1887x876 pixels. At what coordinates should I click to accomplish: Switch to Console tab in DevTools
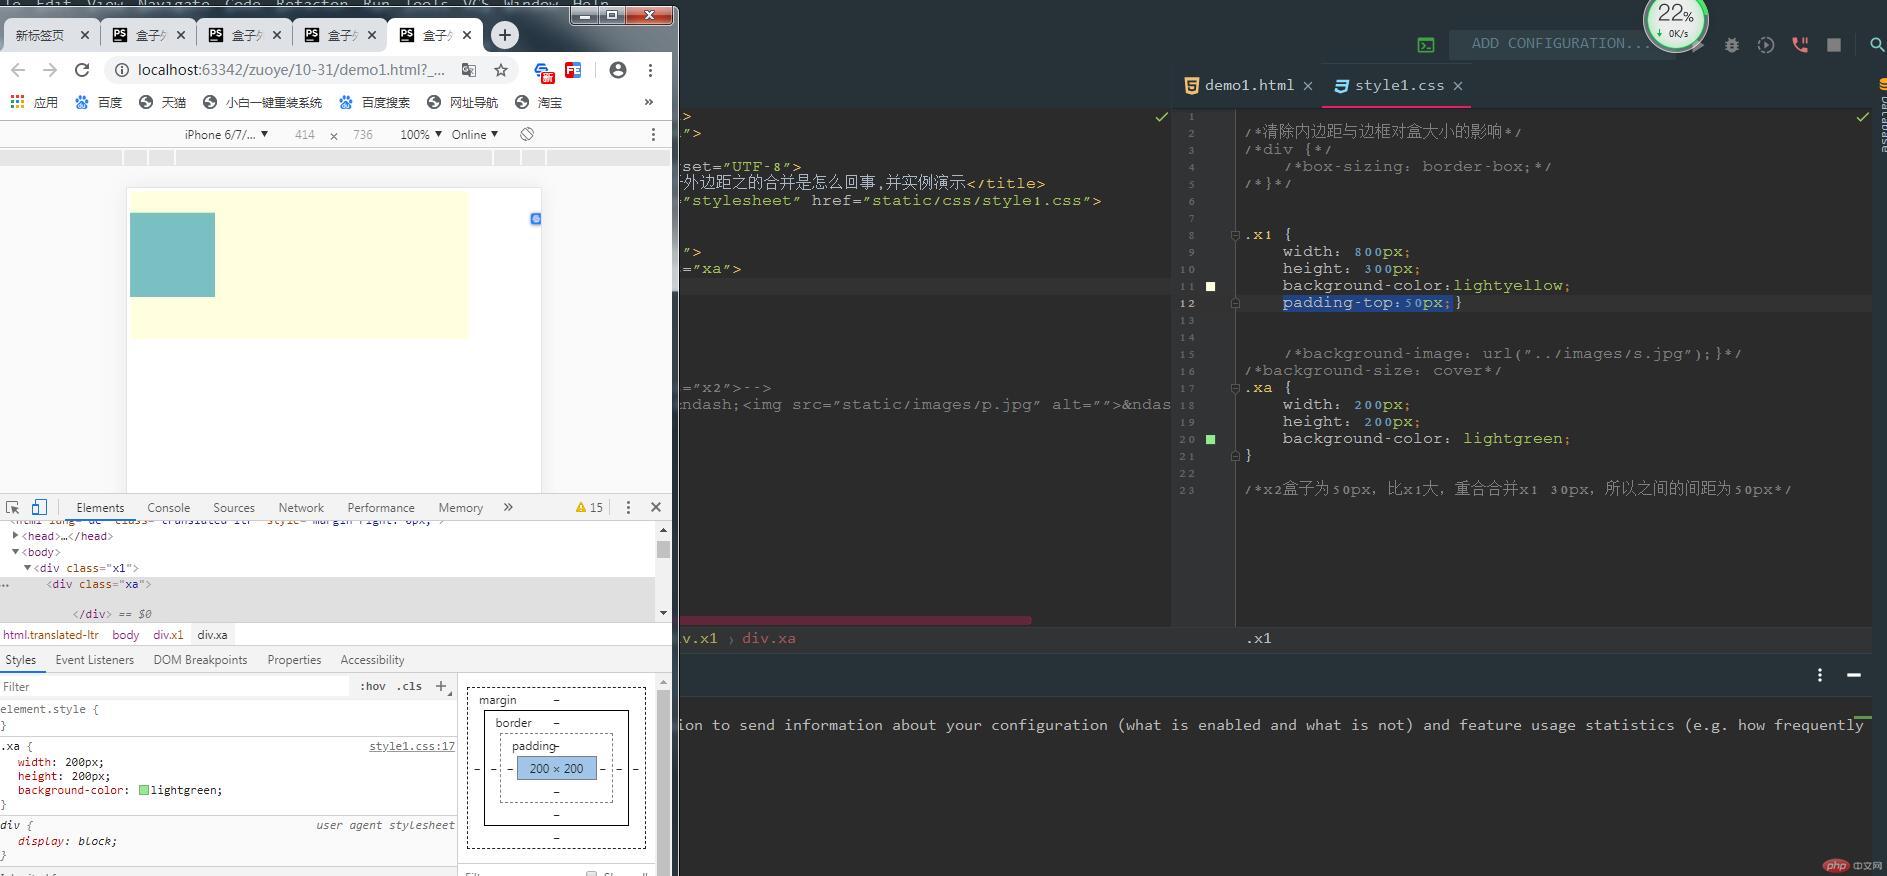pos(168,508)
